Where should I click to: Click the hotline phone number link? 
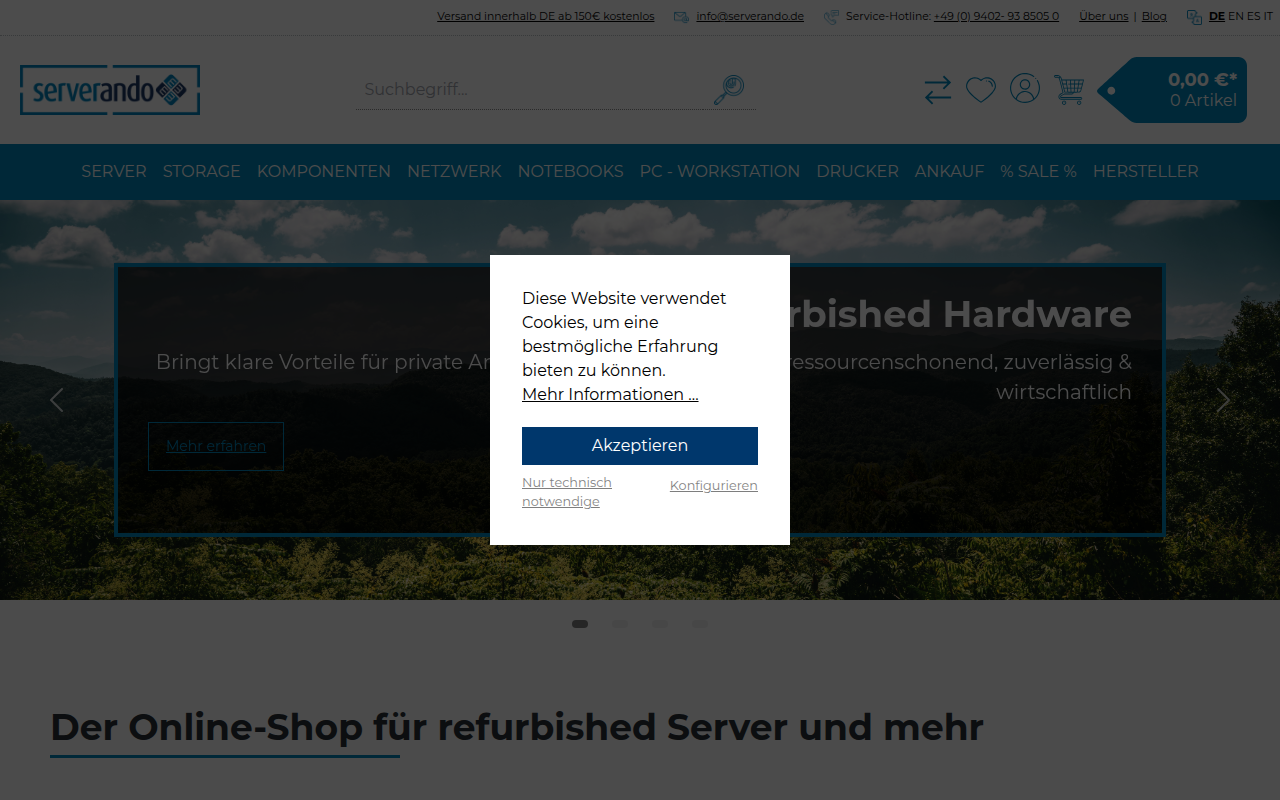(996, 16)
